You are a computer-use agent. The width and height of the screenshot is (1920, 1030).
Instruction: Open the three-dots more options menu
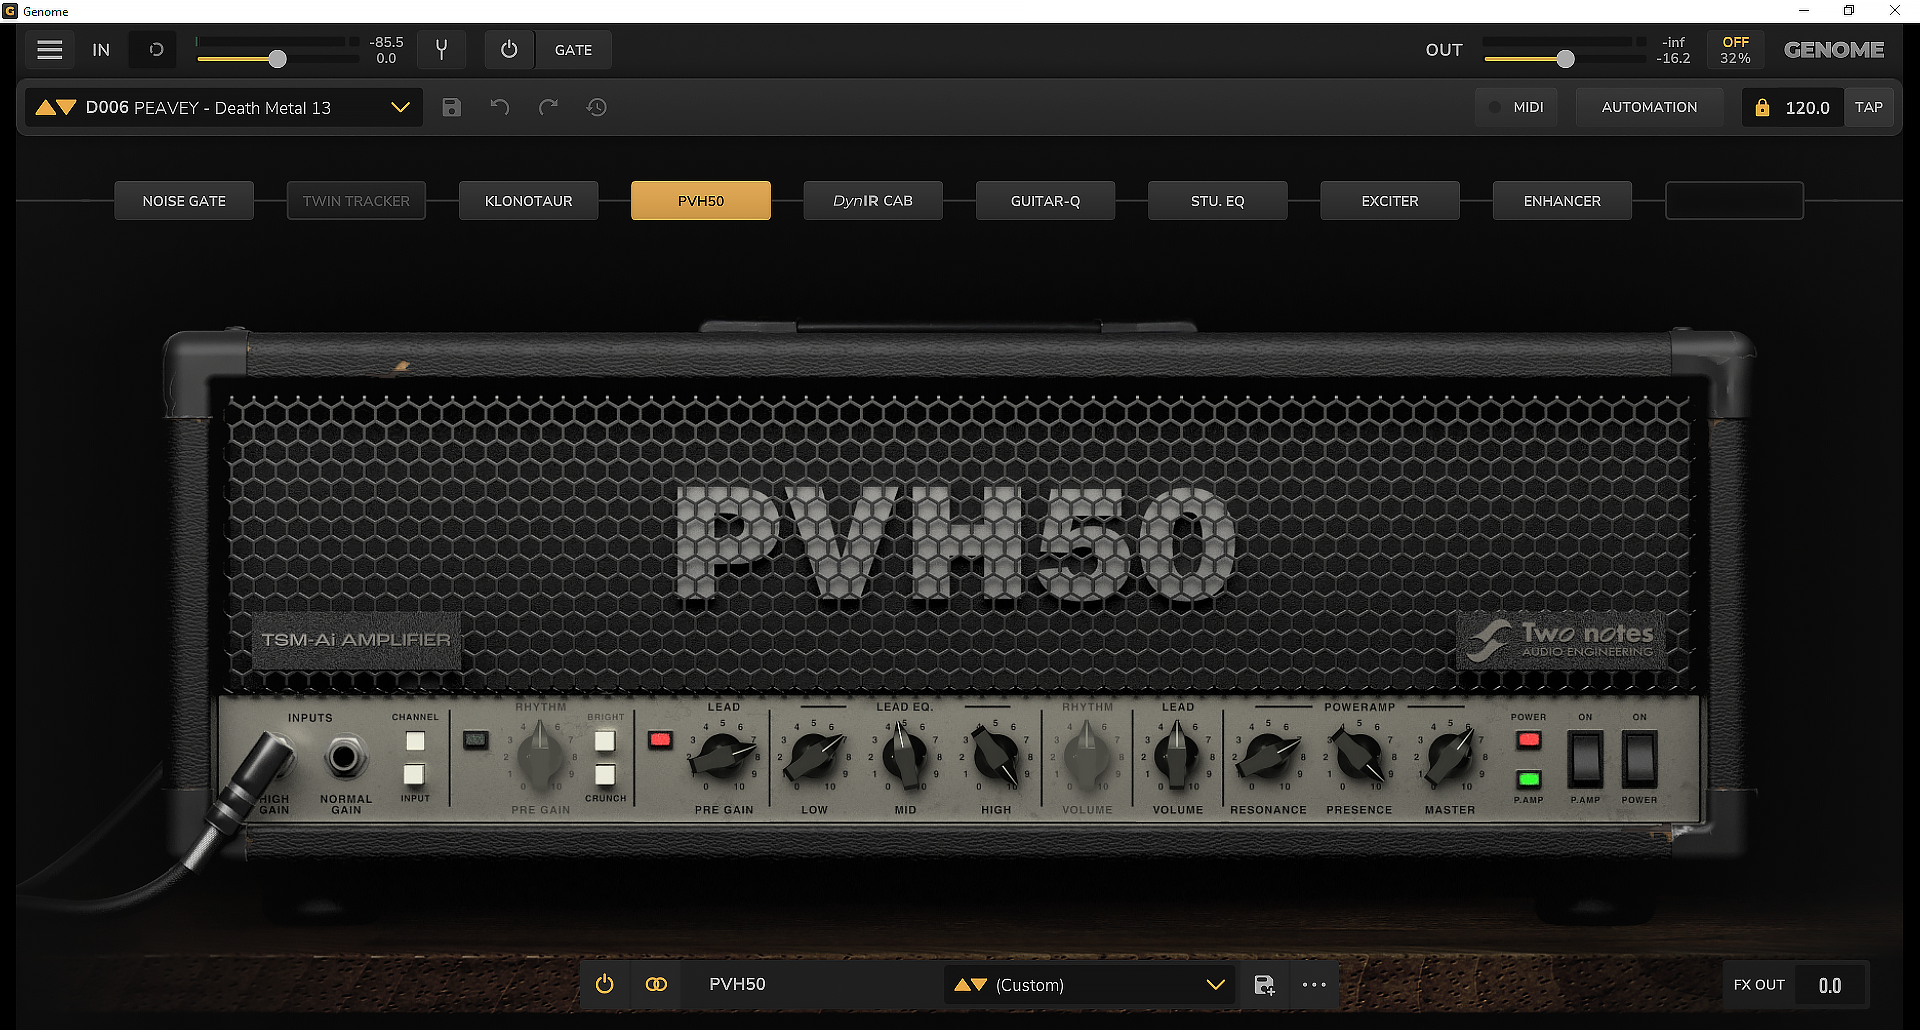[1314, 985]
